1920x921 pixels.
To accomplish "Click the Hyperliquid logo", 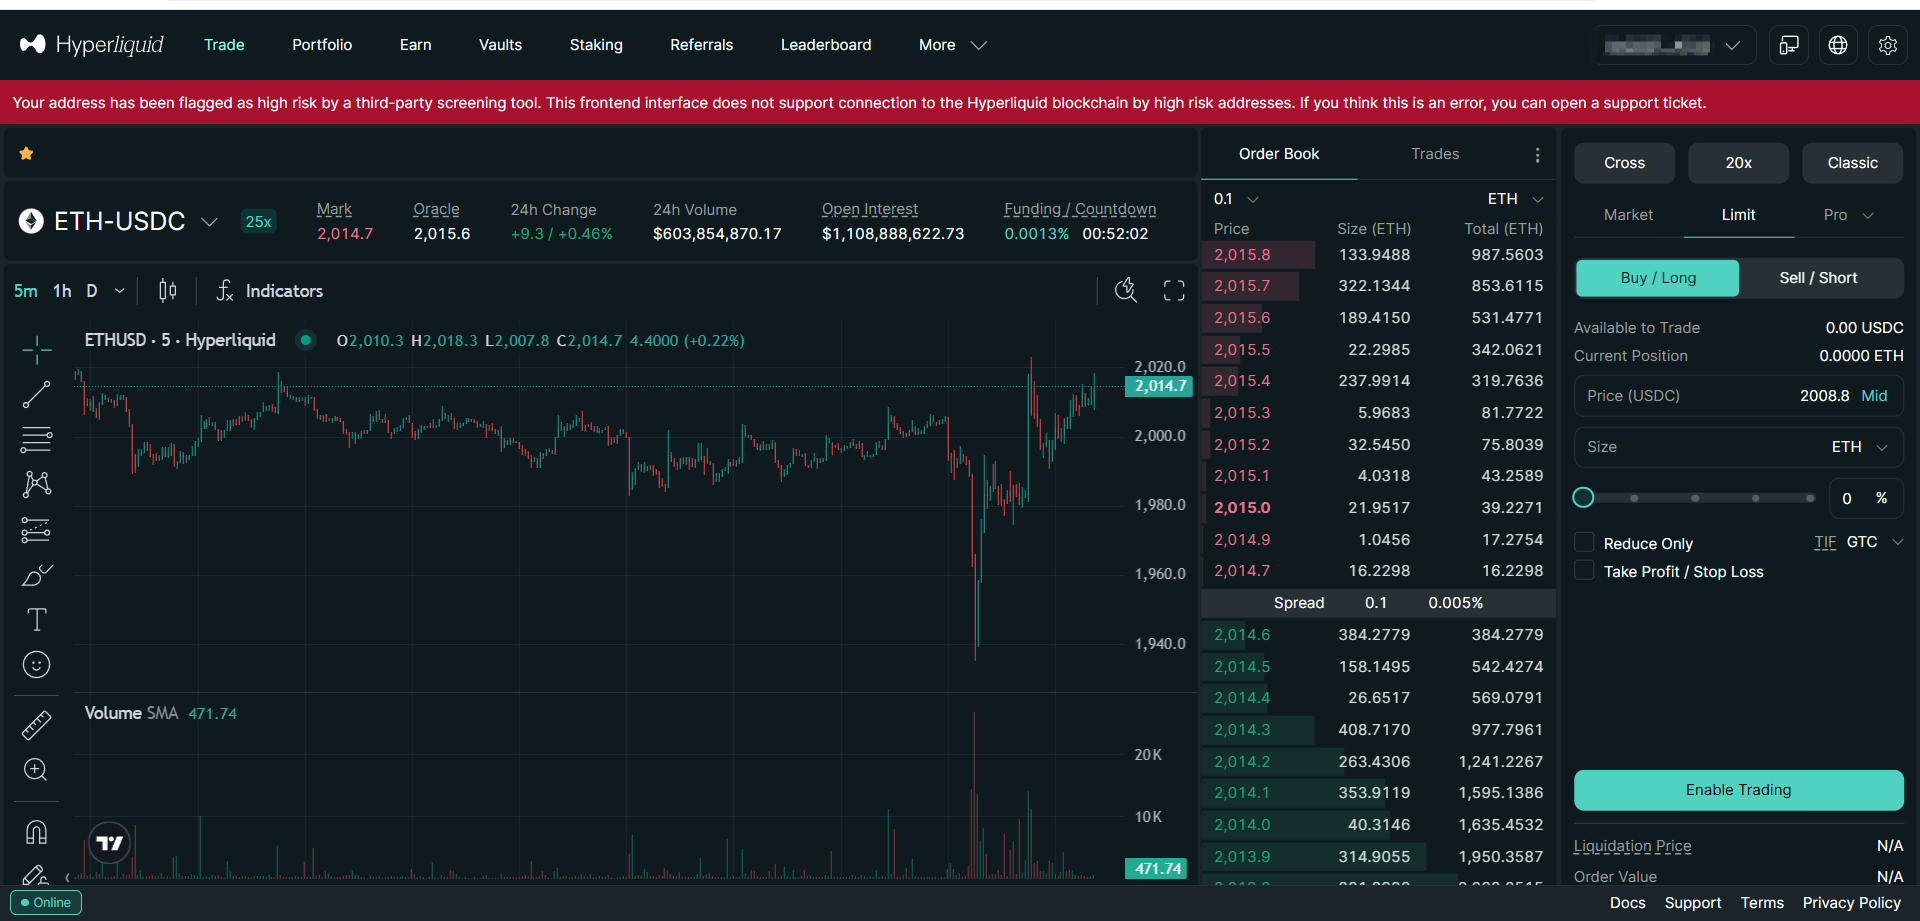I will pyautogui.click(x=92, y=45).
